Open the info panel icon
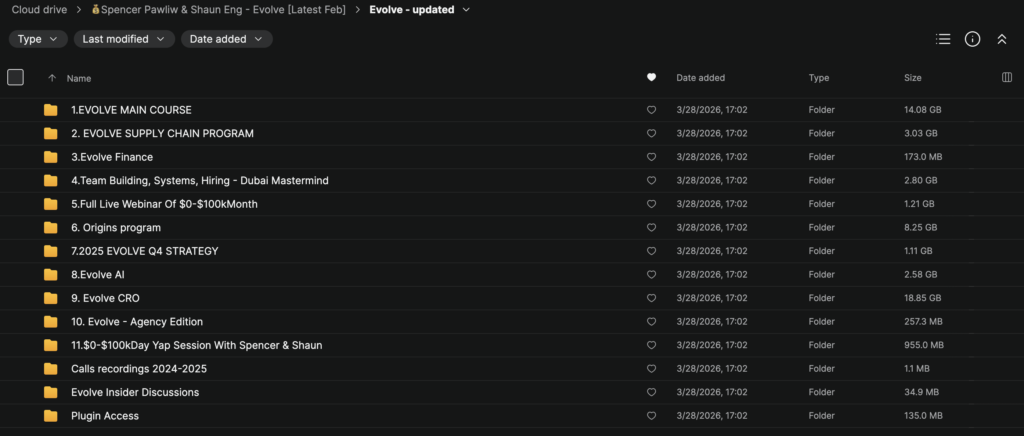 972,39
